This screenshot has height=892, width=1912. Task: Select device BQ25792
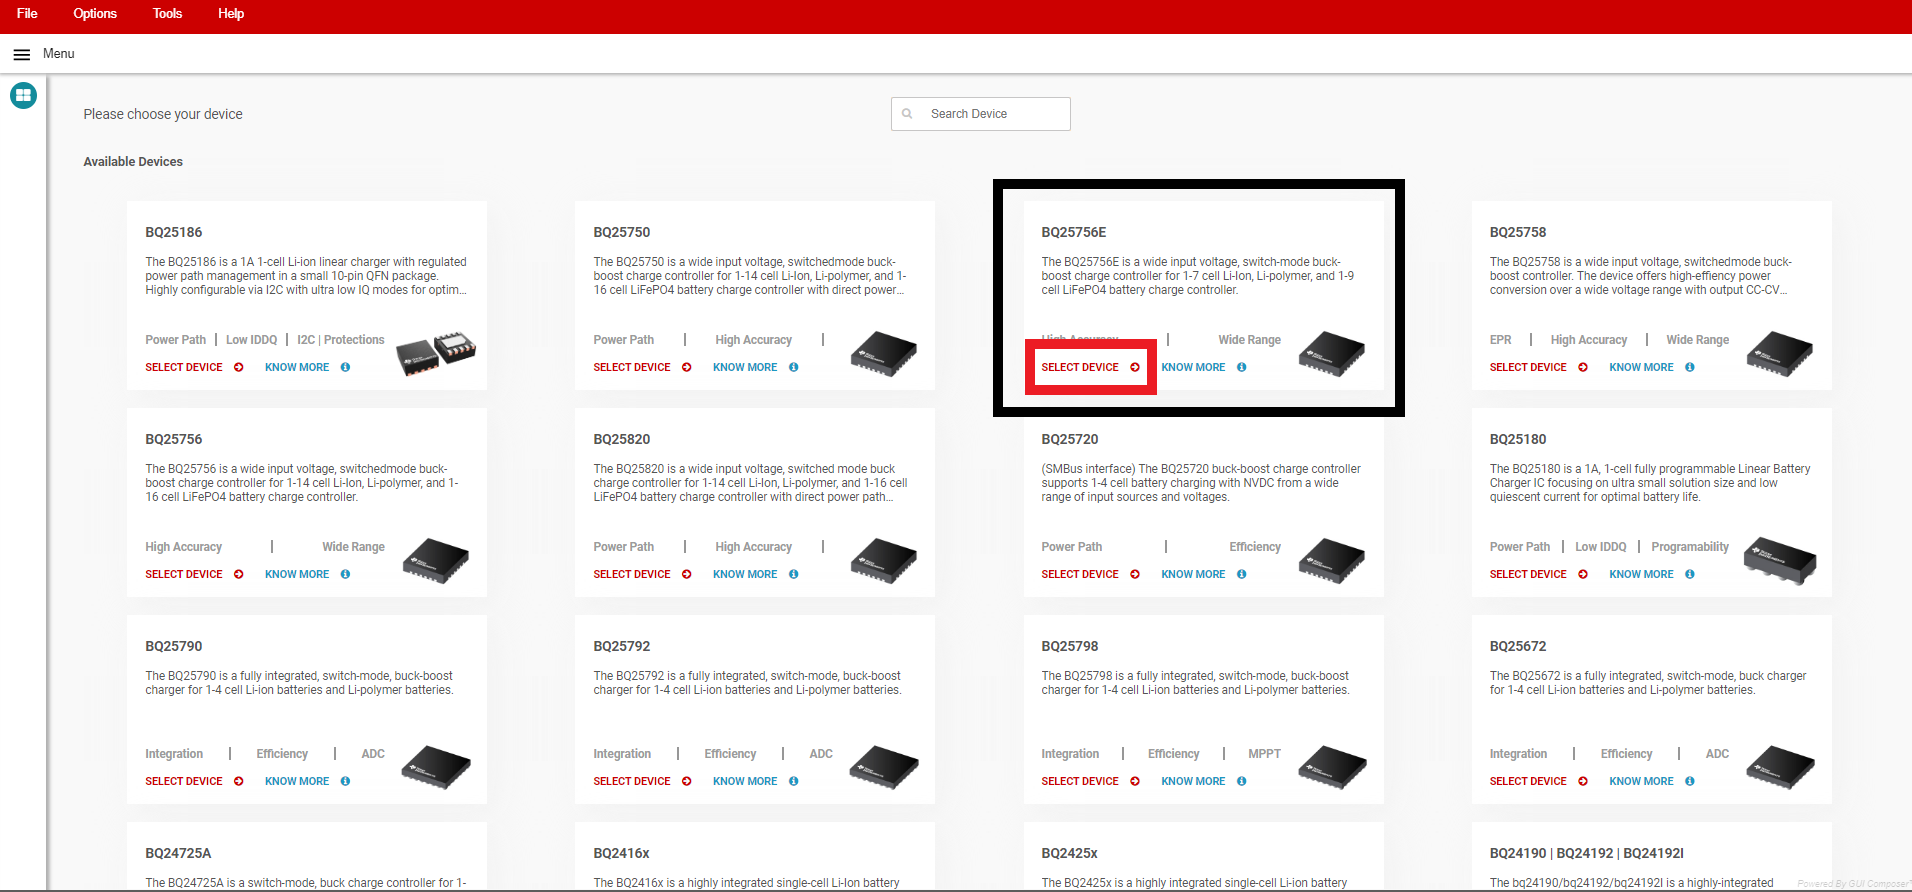[632, 782]
